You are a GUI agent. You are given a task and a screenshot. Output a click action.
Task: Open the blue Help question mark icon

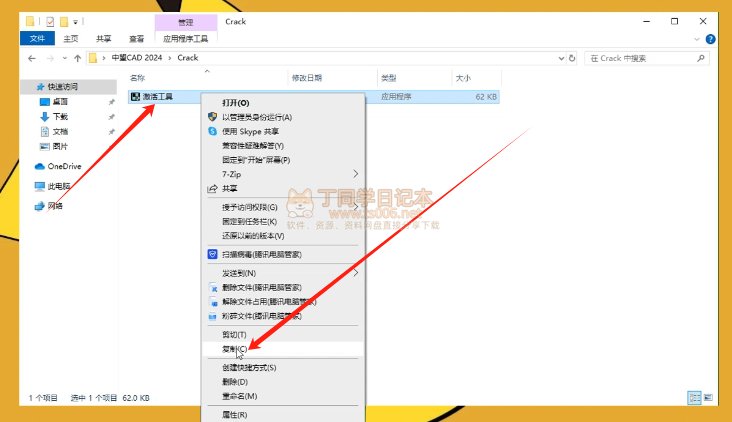point(710,39)
